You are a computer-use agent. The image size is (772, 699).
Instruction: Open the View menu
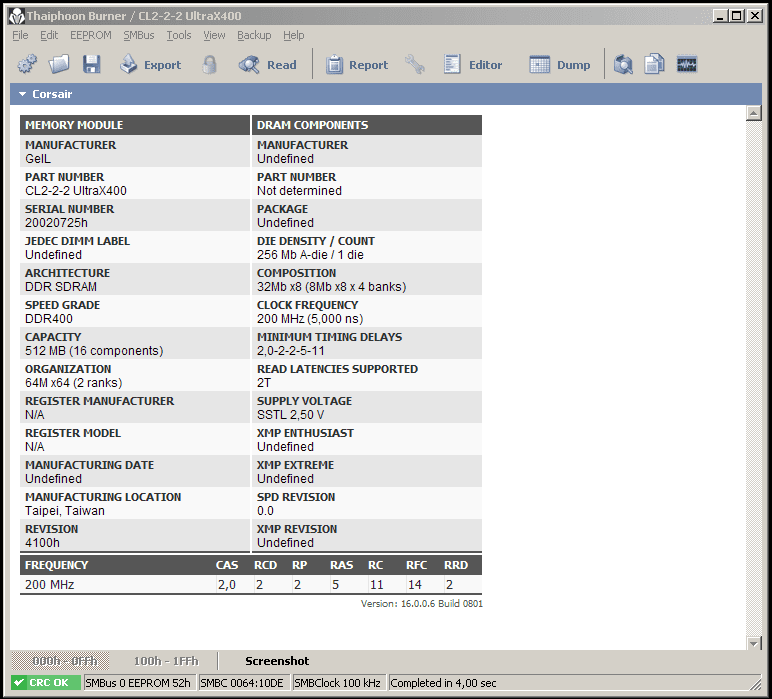click(x=214, y=35)
